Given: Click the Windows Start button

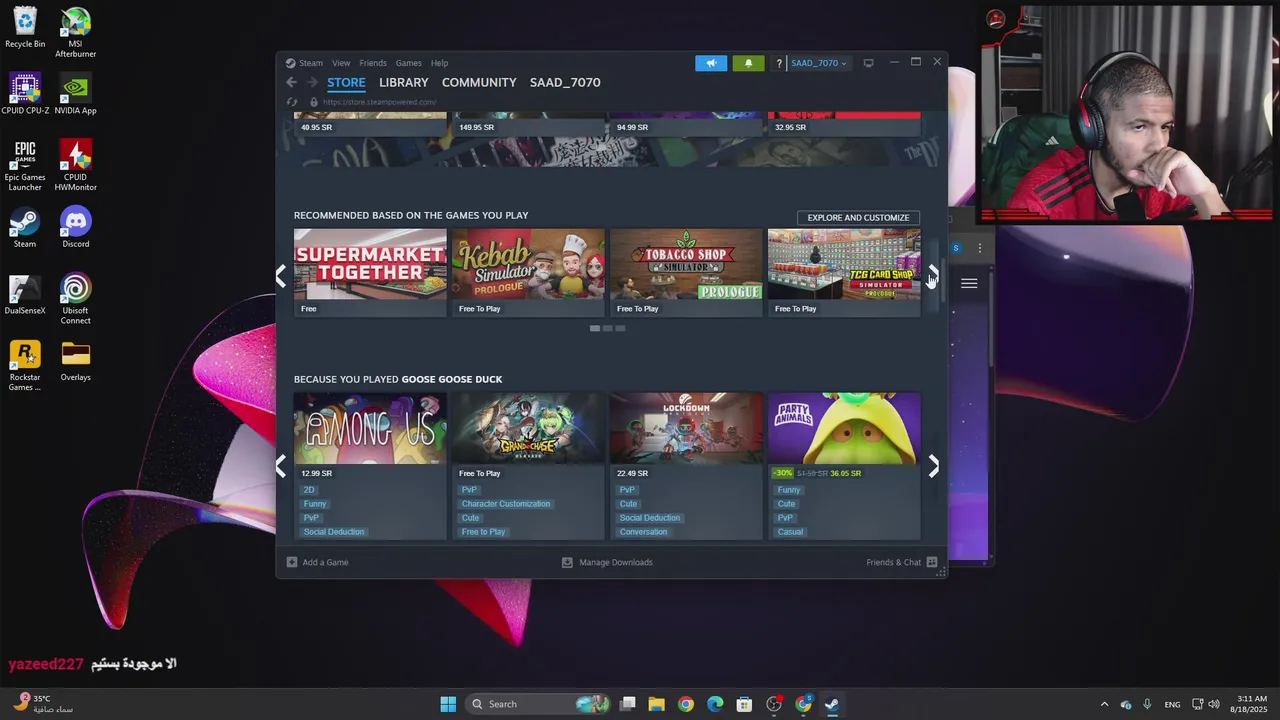Looking at the screenshot, I should point(448,704).
